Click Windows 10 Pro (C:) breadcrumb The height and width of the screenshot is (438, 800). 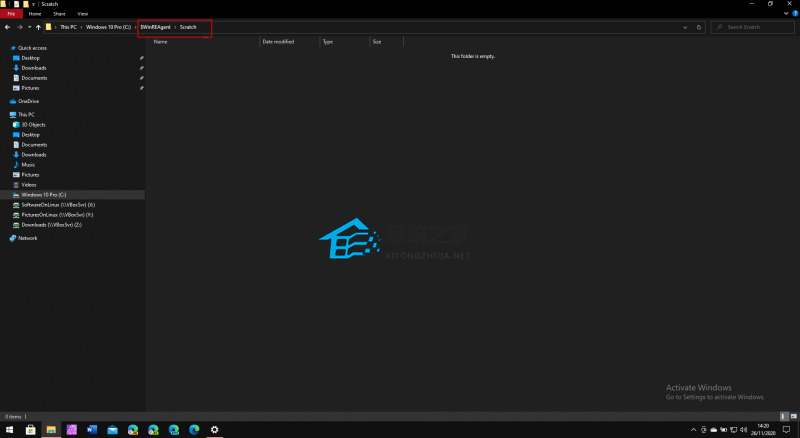pyautogui.click(x=108, y=27)
